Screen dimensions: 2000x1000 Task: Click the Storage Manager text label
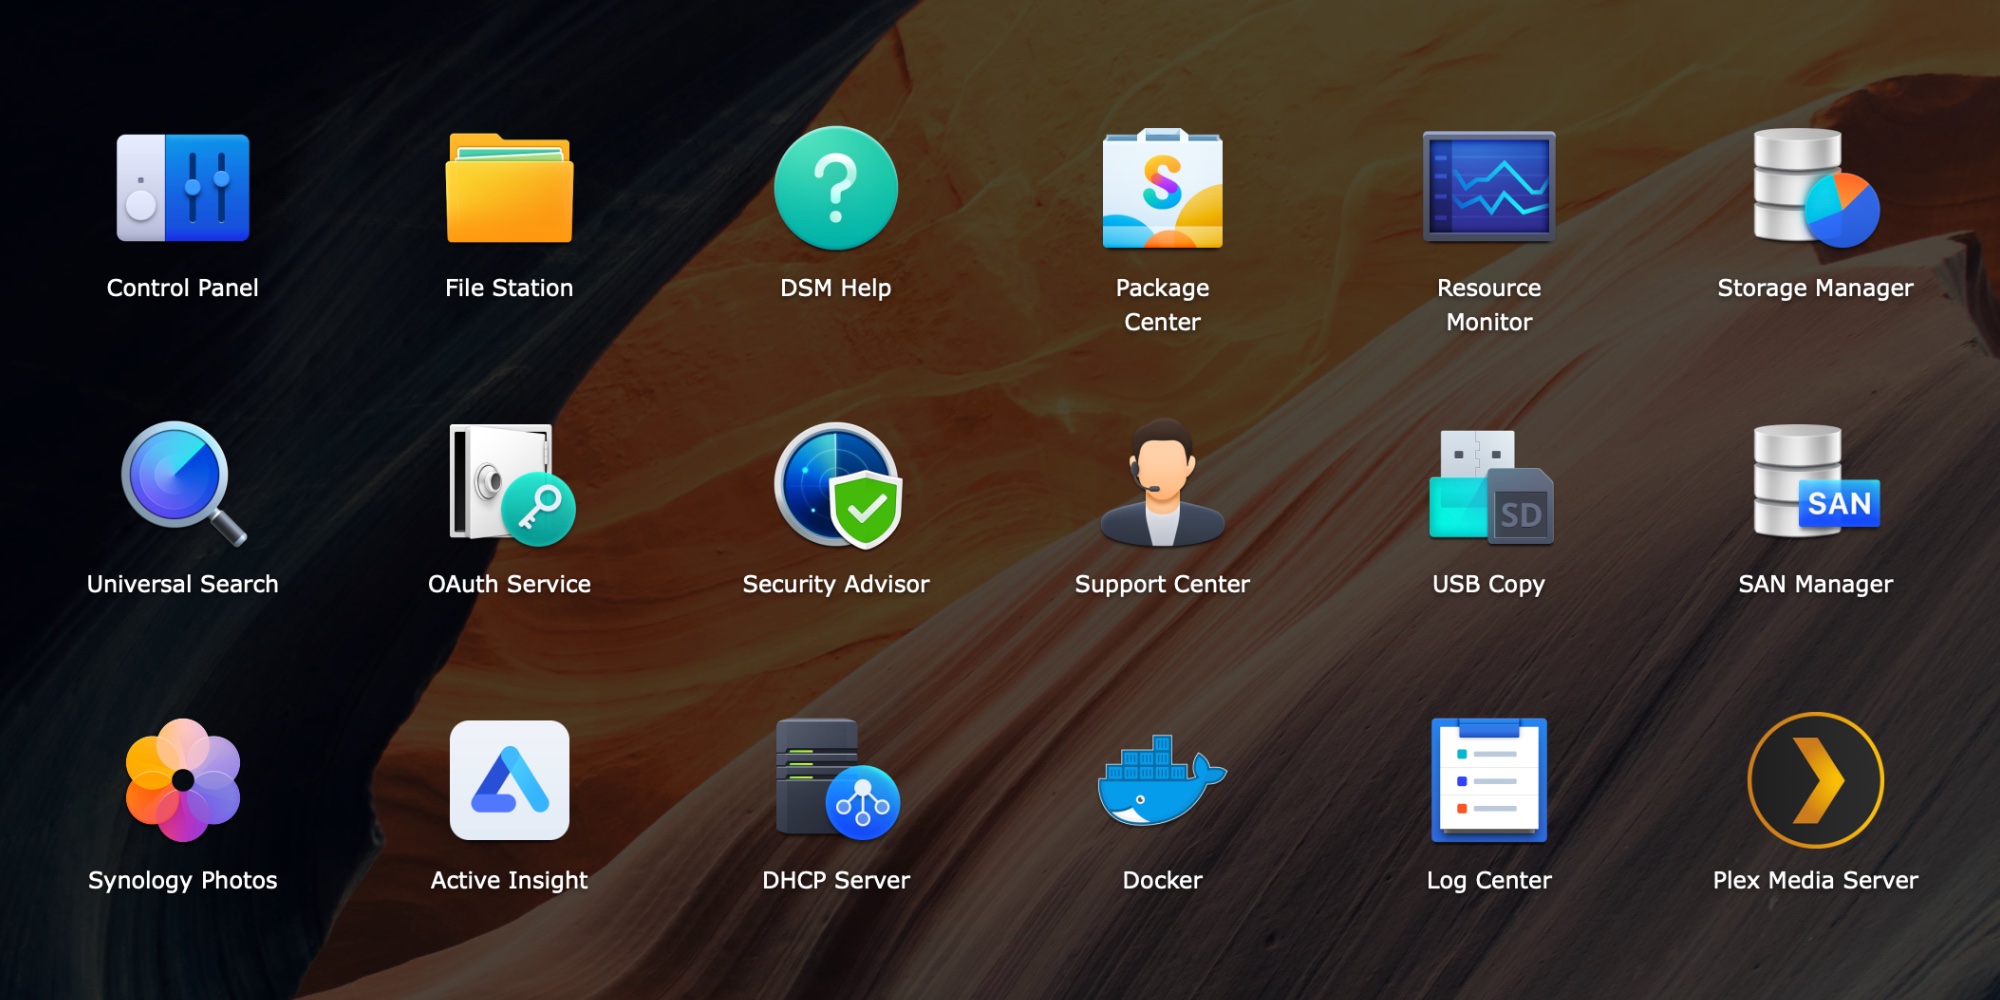1815,288
